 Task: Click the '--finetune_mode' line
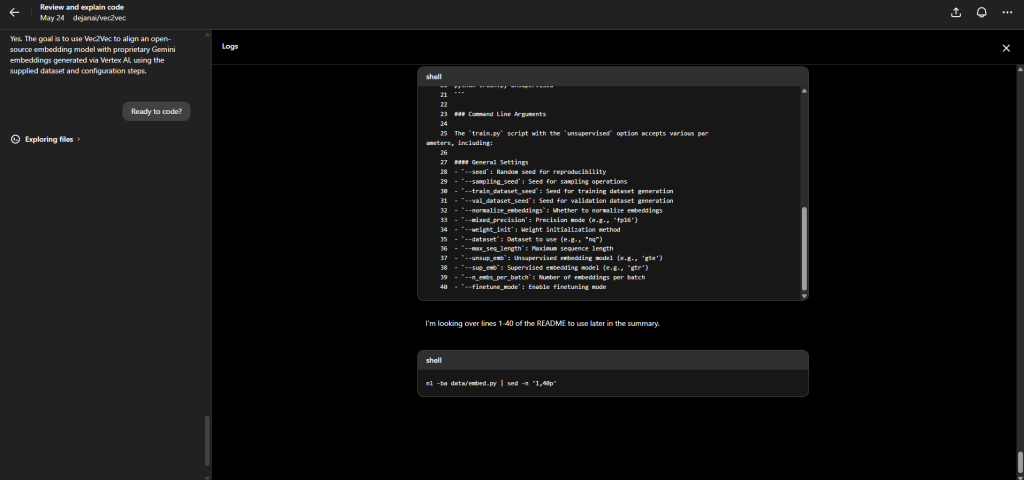click(530, 287)
